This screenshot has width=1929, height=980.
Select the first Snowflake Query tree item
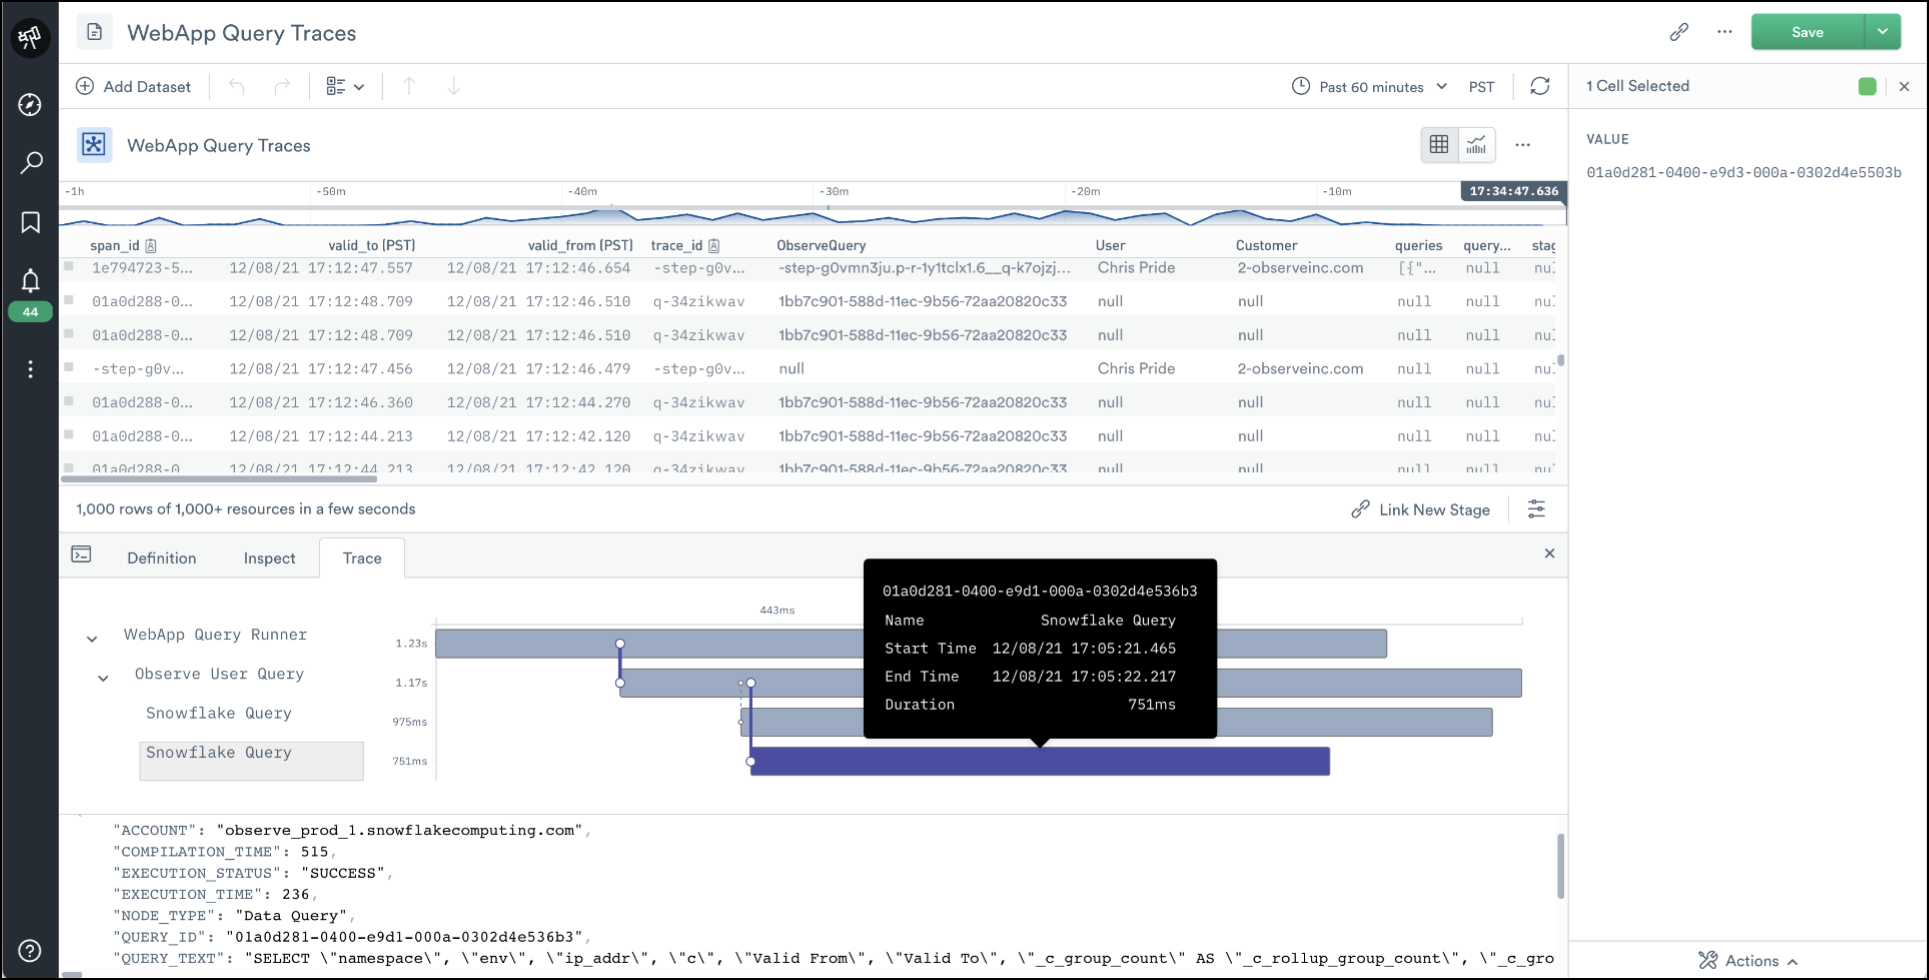click(219, 713)
